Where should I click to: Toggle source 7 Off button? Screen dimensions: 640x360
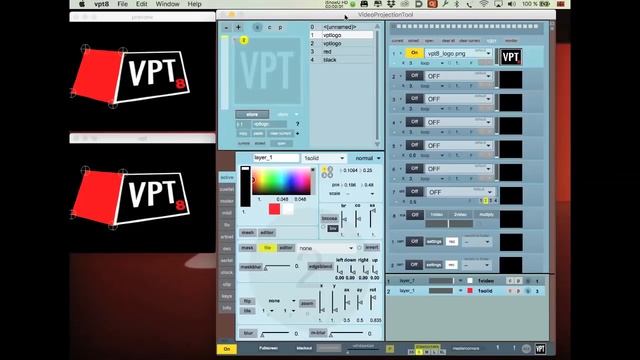click(414, 191)
